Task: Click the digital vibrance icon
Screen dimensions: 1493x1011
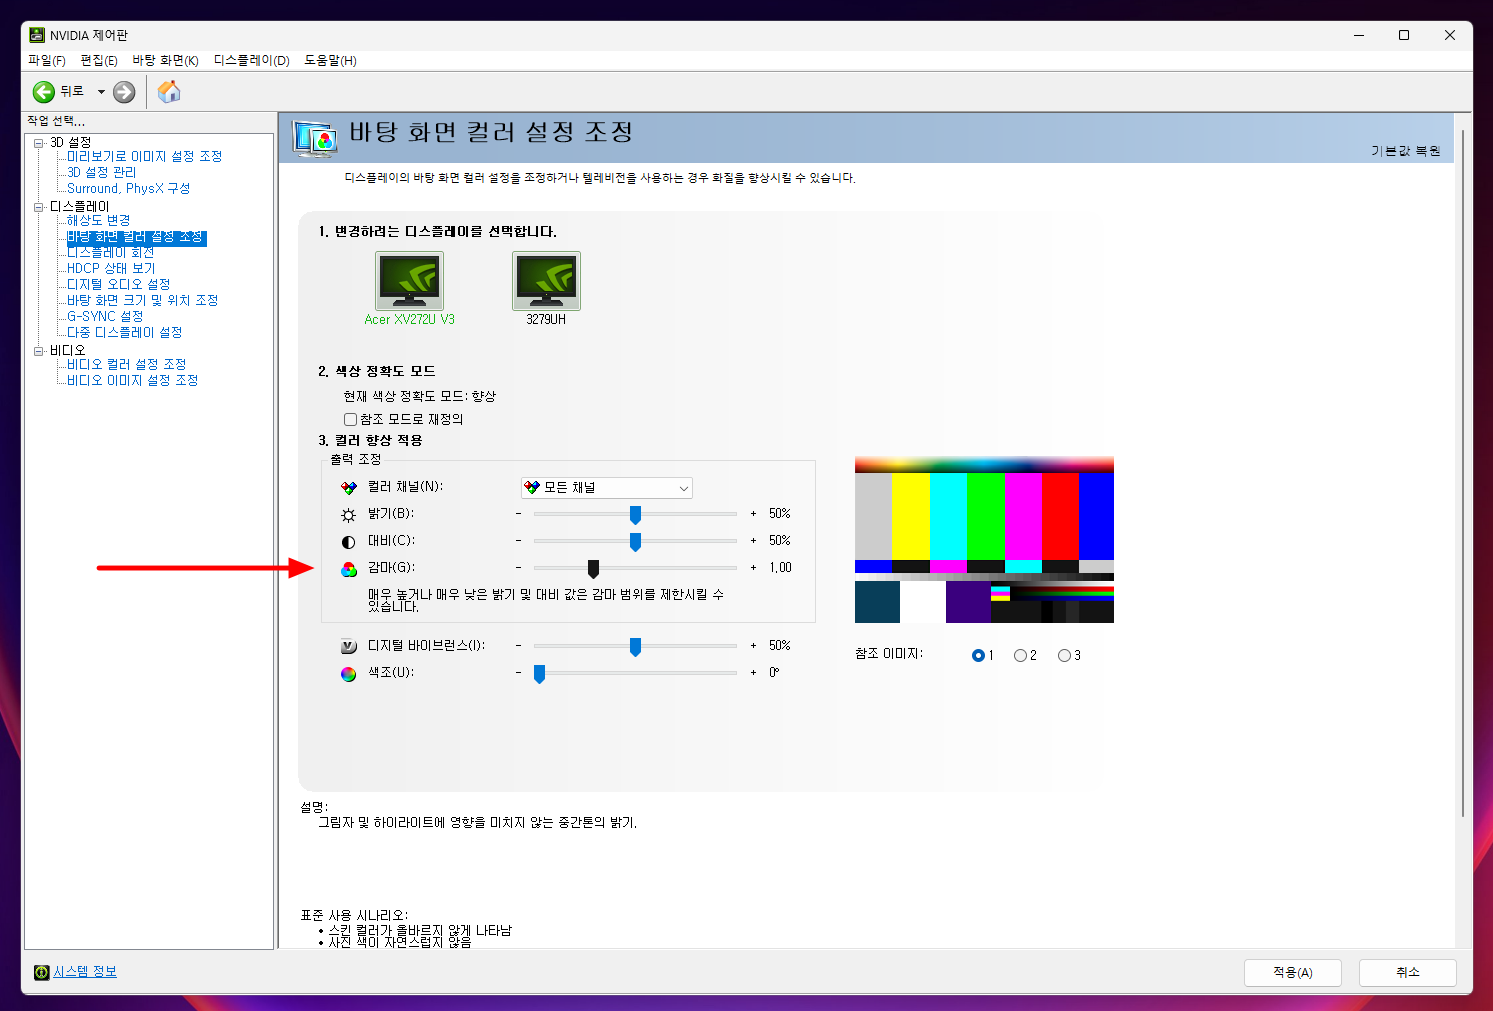Action: 348,647
